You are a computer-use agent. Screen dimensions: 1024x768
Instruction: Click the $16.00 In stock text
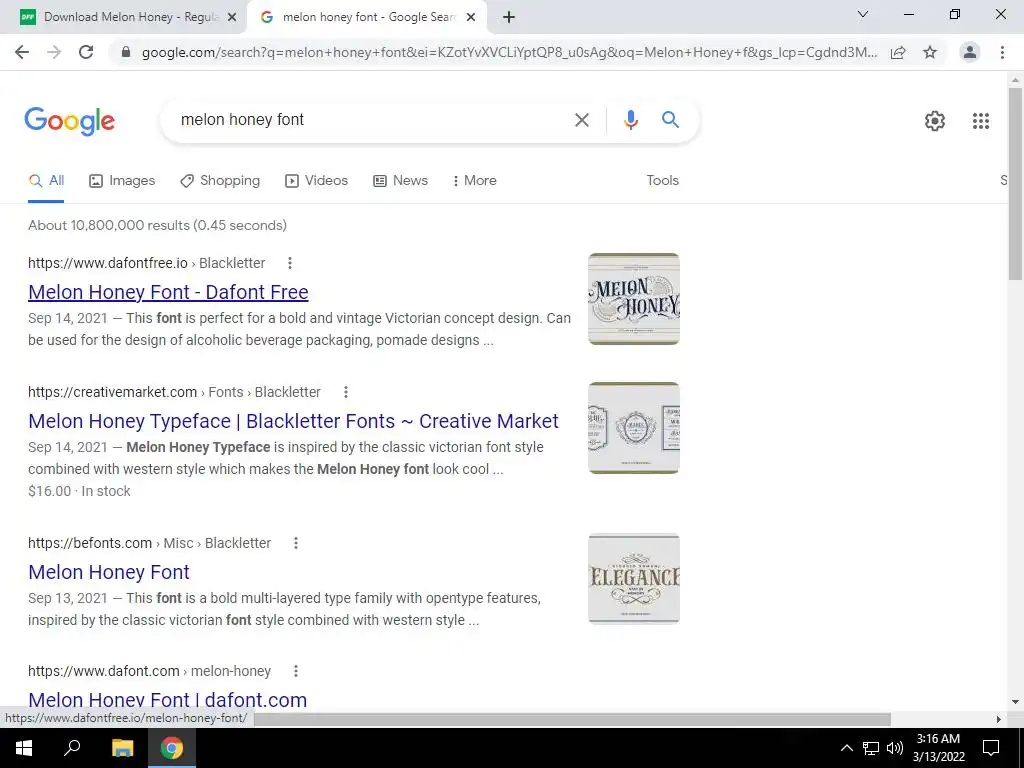tap(79, 491)
